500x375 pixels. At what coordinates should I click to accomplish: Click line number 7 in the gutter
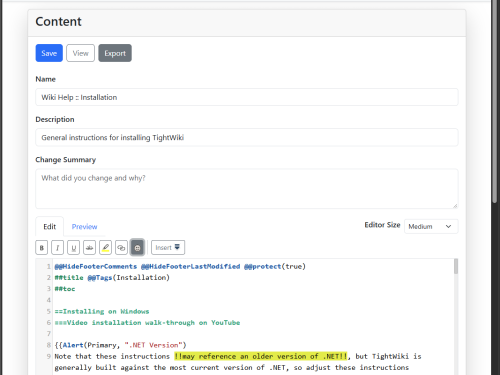pos(49,334)
